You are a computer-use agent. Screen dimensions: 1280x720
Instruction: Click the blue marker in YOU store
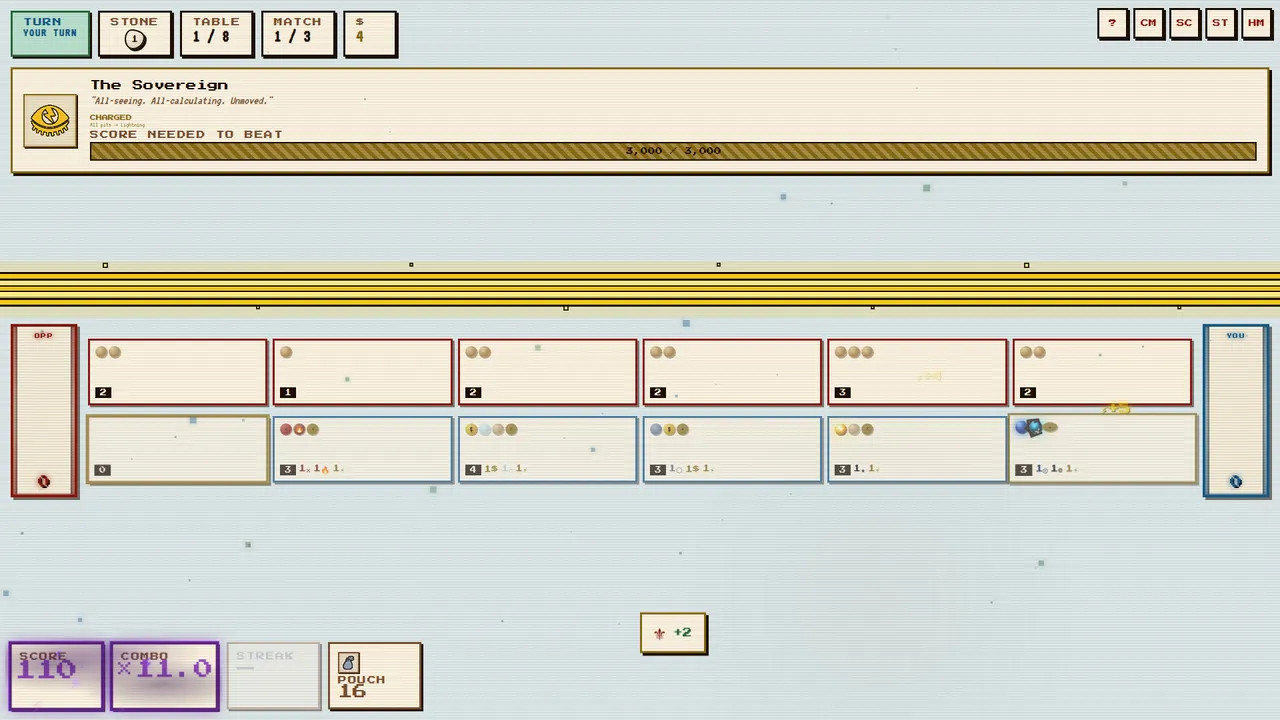point(1236,482)
